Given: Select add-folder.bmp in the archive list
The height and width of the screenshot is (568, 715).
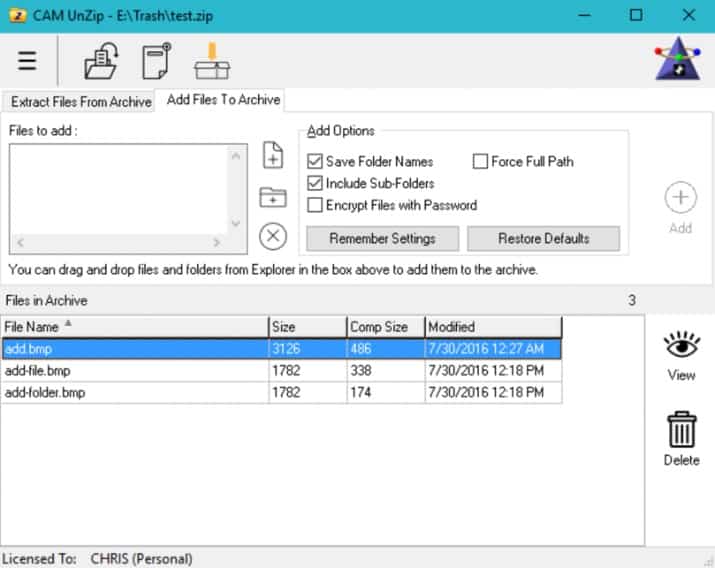Looking at the screenshot, I should (45, 393).
